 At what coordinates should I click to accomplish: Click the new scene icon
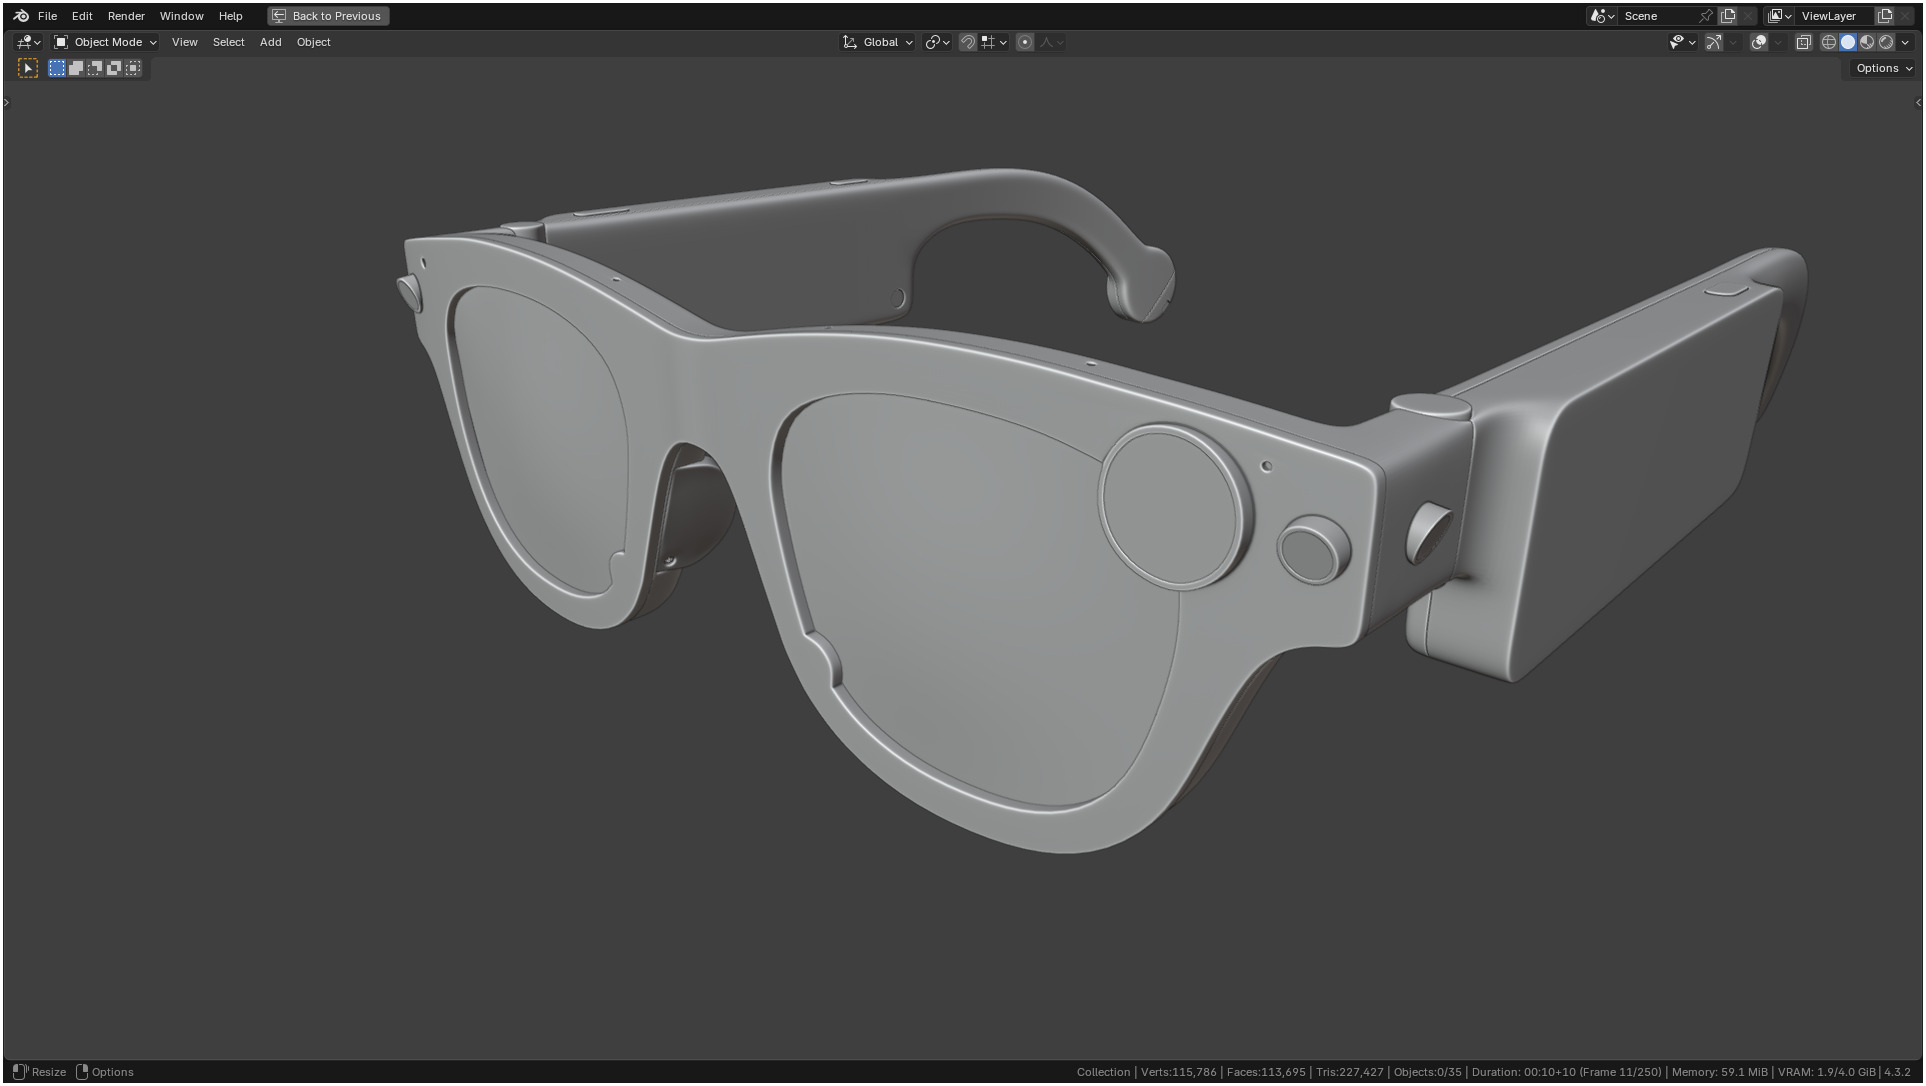coord(1728,16)
